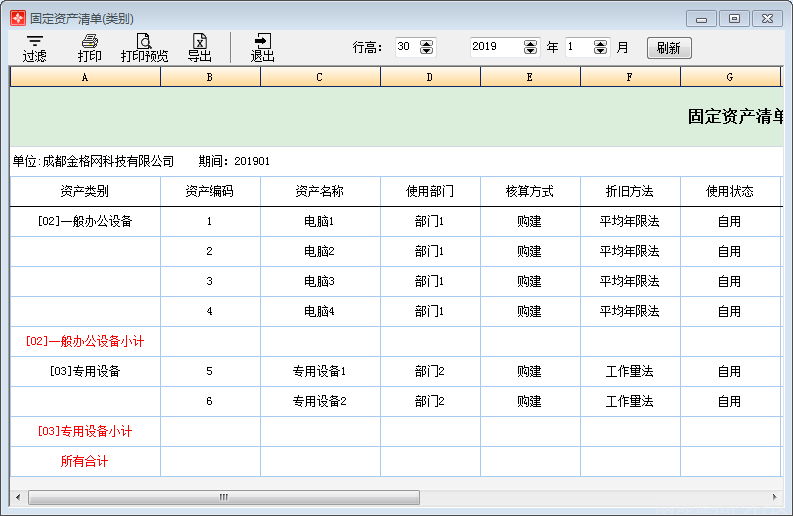
Task: Click the [02]一般办公设备小计 subtotal row
Action: (85, 342)
